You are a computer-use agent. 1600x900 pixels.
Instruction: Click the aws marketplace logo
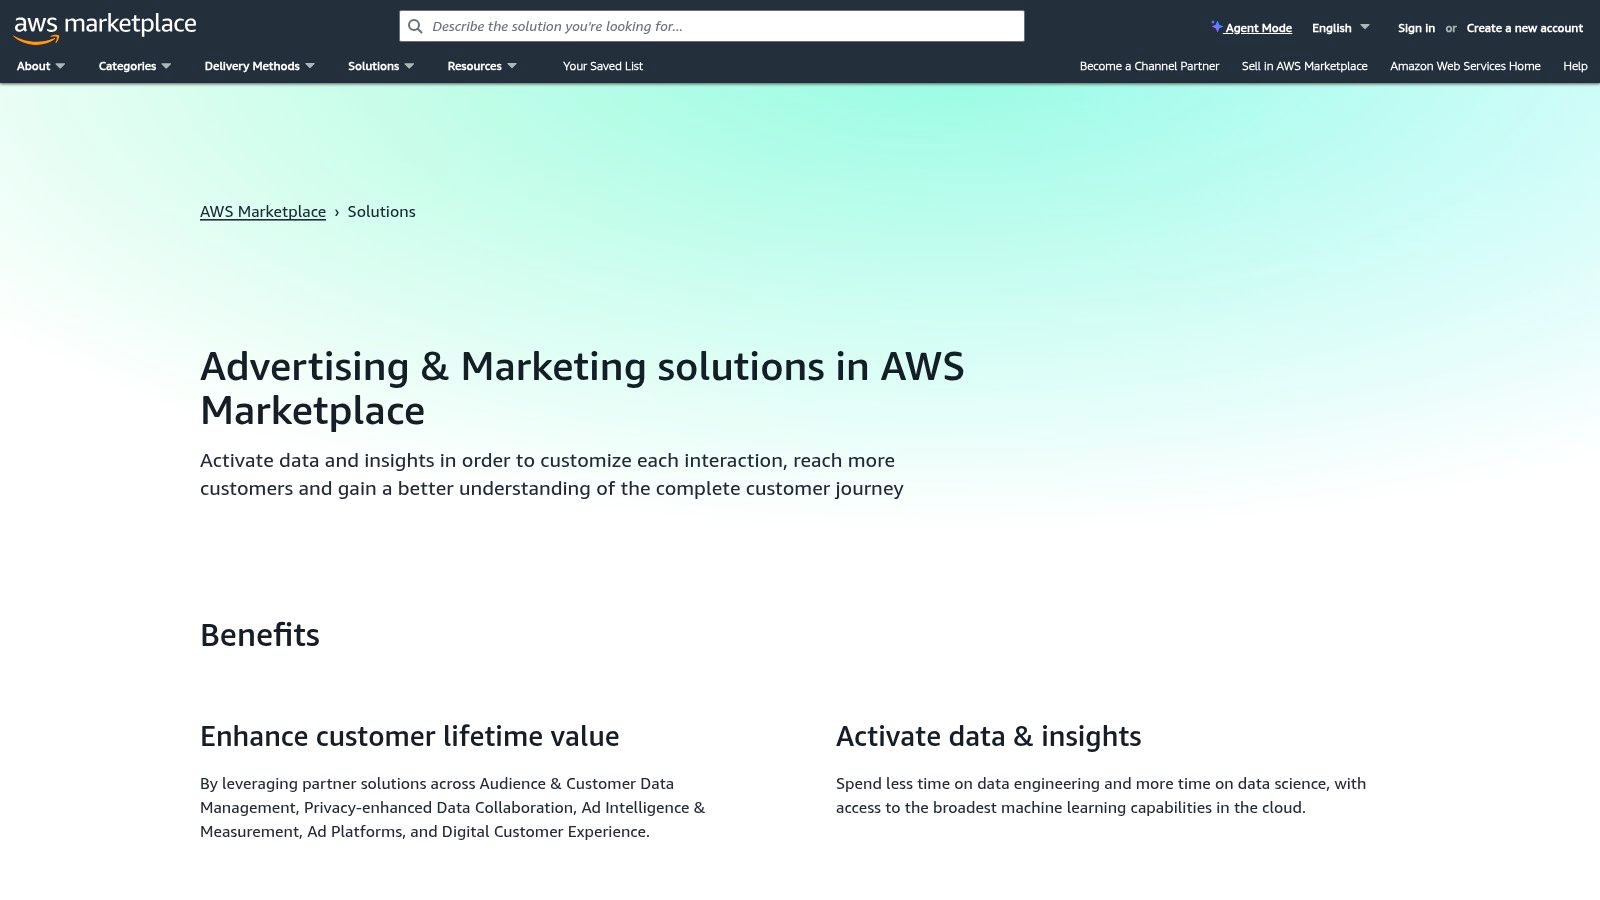click(105, 25)
